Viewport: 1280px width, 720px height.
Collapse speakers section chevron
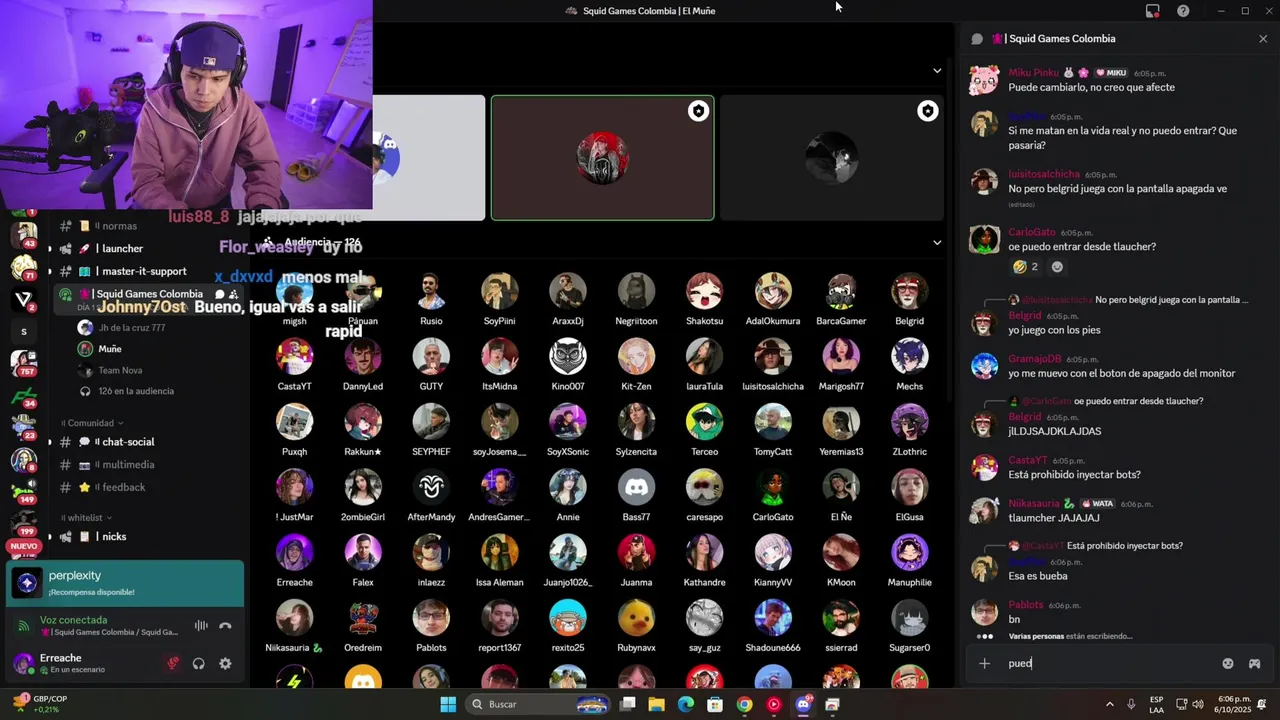click(x=937, y=71)
